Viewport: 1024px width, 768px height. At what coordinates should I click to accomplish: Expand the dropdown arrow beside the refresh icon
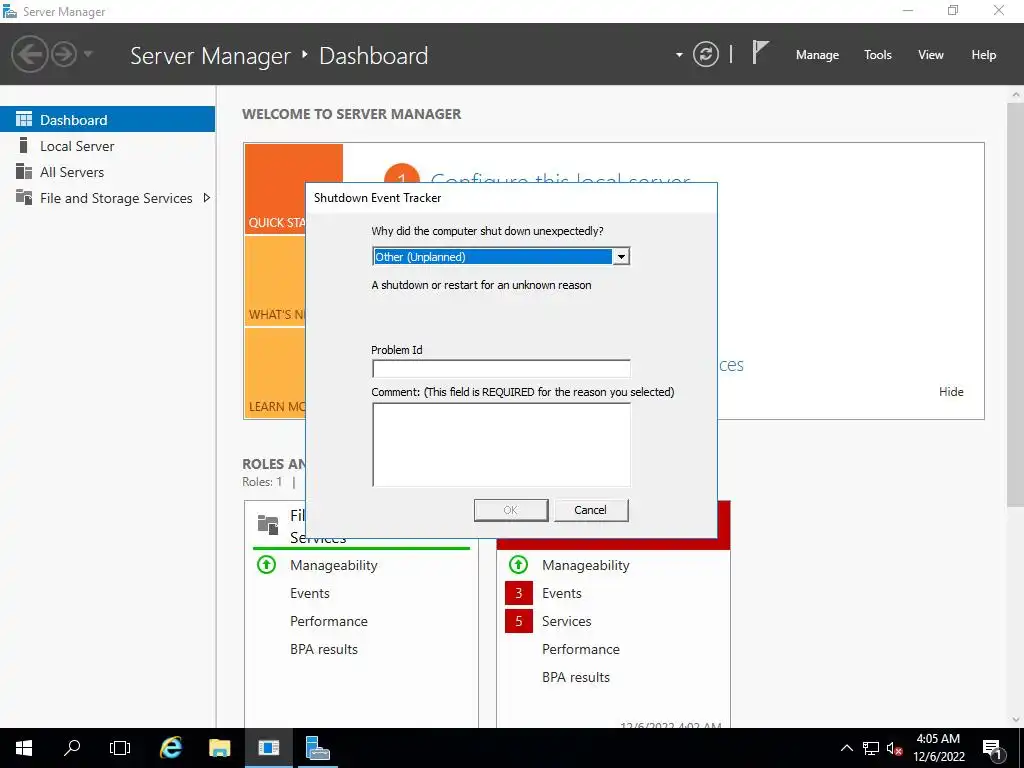coord(679,55)
